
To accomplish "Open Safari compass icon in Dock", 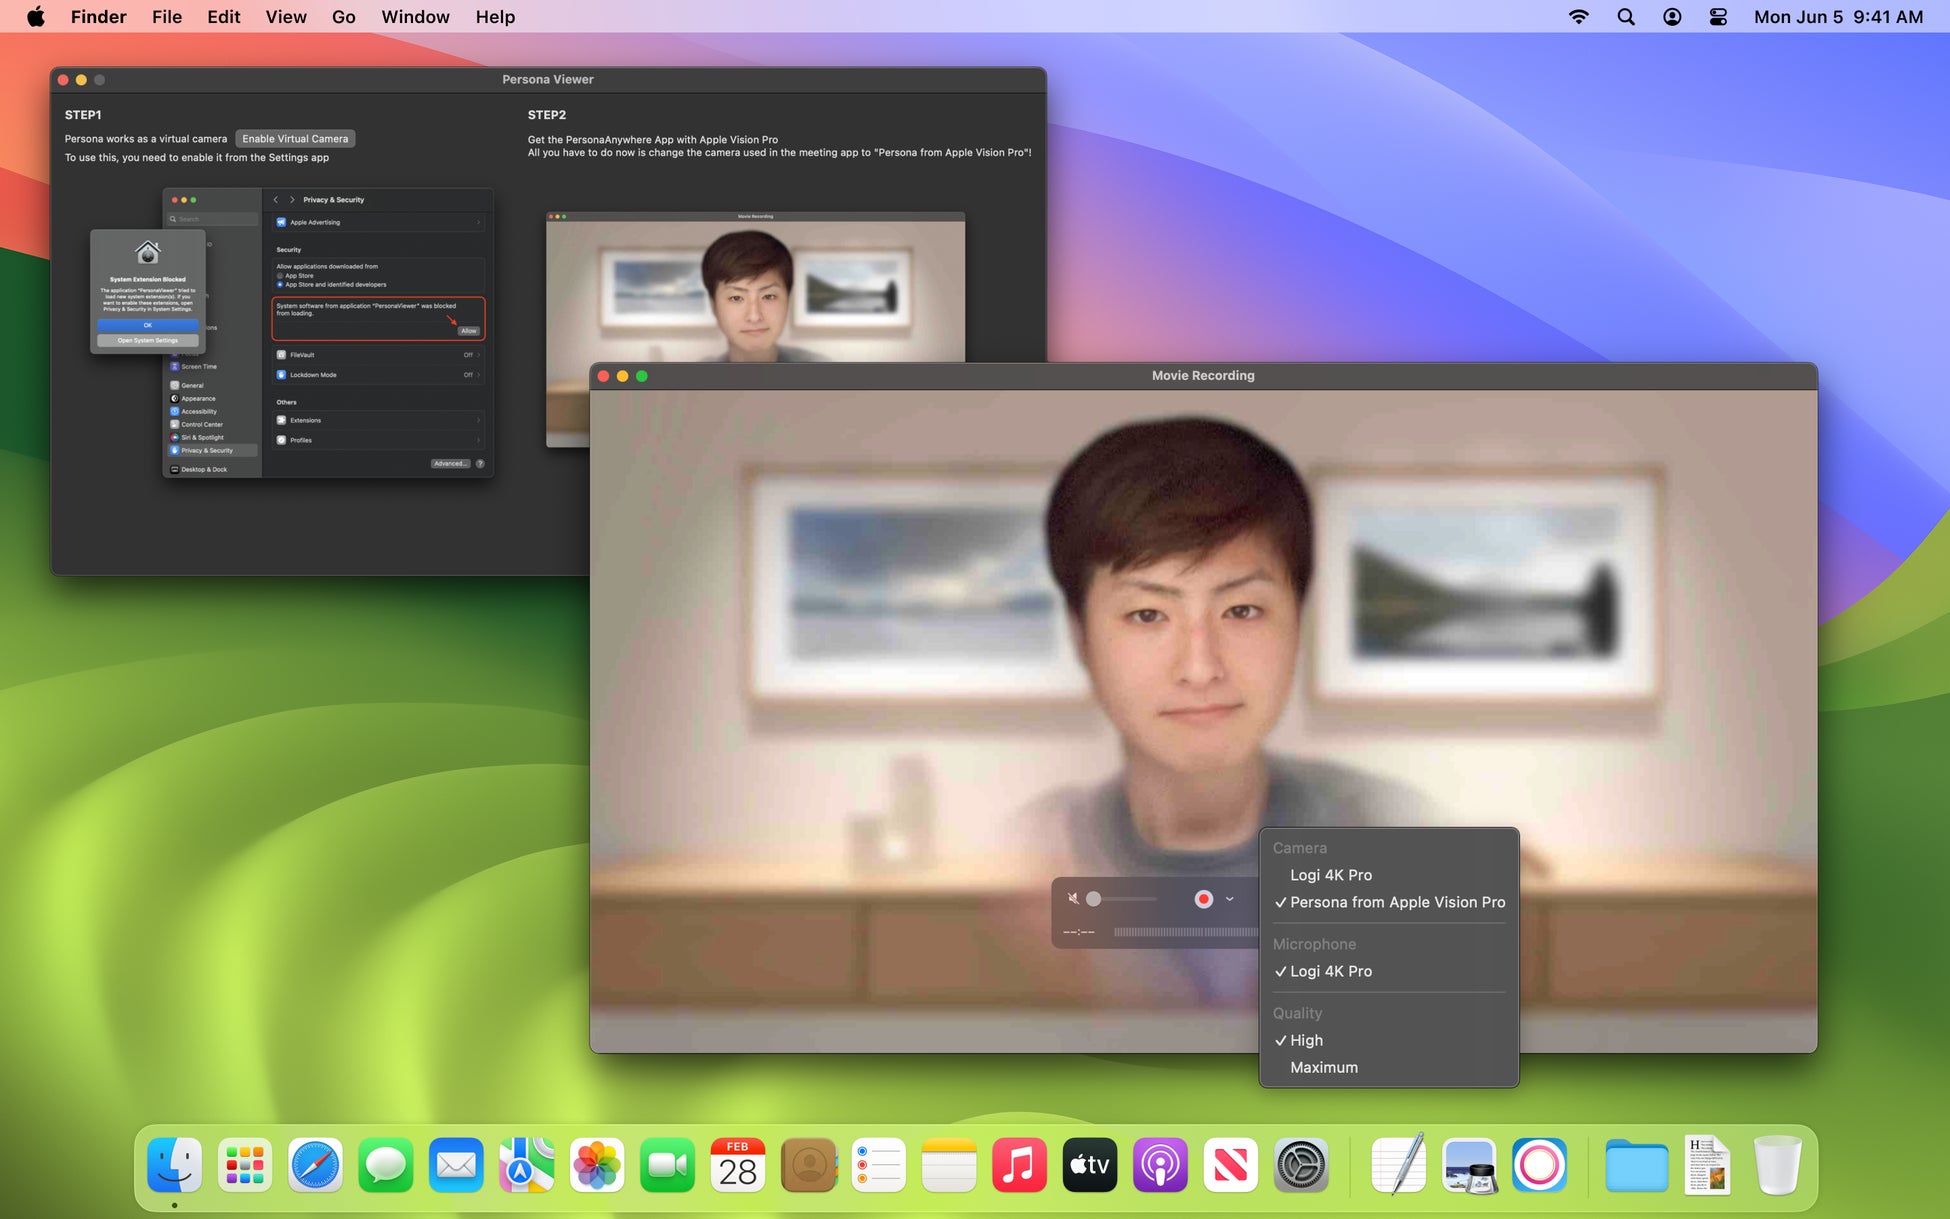I will click(x=315, y=1165).
